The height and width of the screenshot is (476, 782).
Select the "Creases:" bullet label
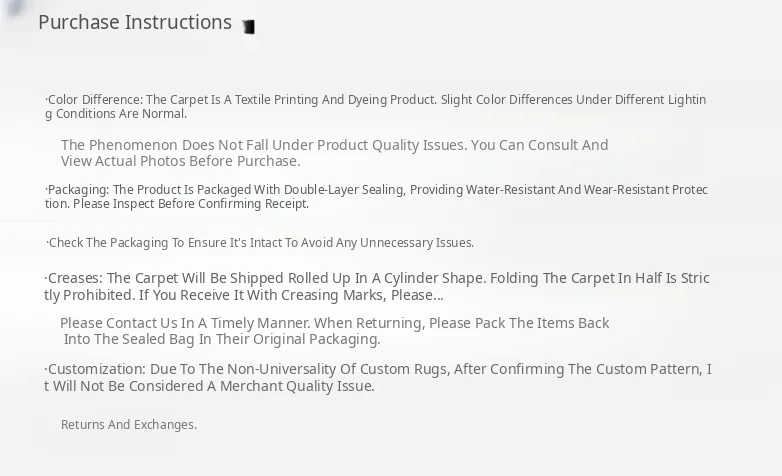(75, 278)
